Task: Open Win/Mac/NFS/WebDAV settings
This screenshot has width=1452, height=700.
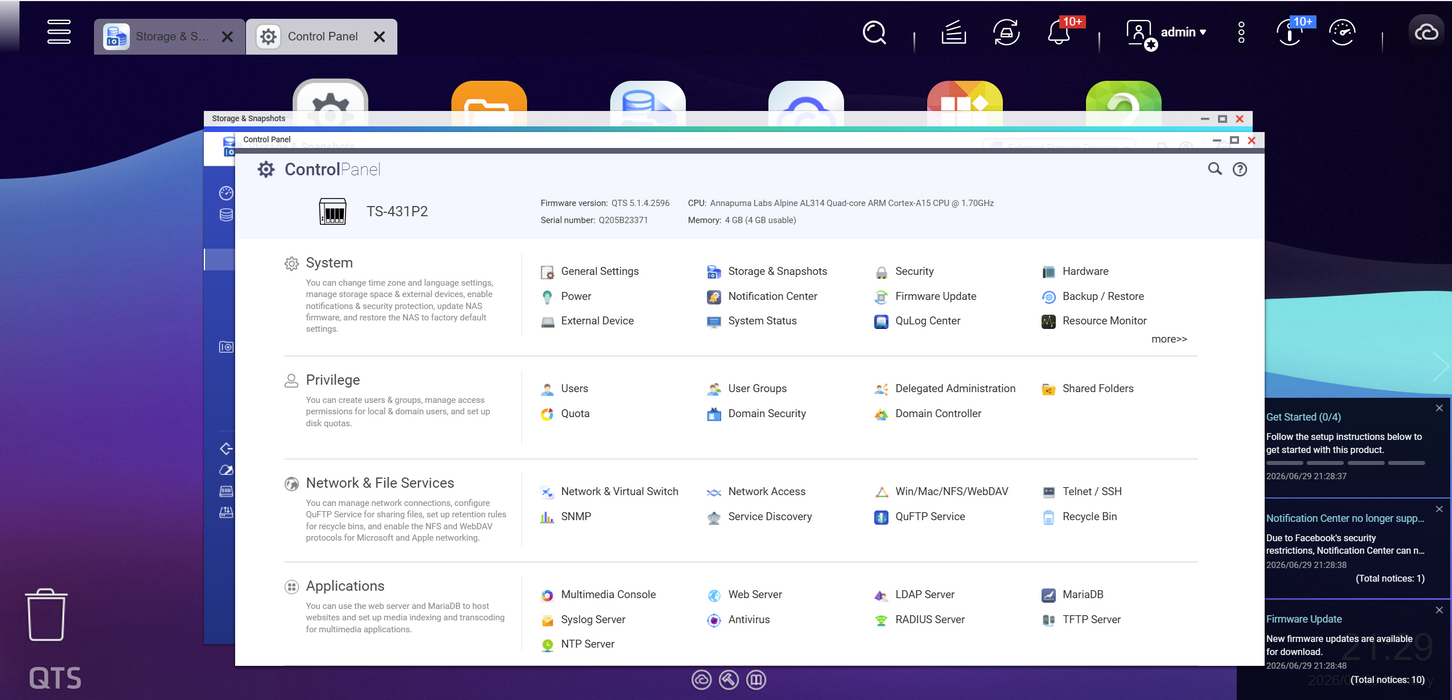Action: [x=941, y=491]
